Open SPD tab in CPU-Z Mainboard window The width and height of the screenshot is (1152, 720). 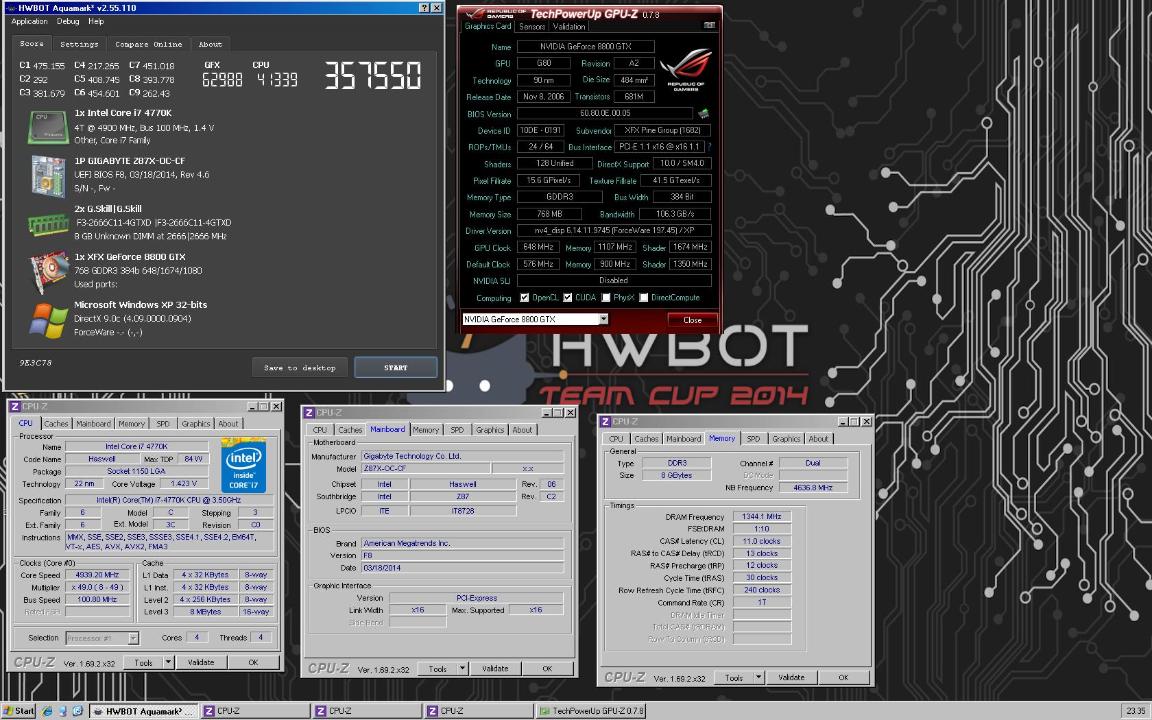(x=457, y=430)
